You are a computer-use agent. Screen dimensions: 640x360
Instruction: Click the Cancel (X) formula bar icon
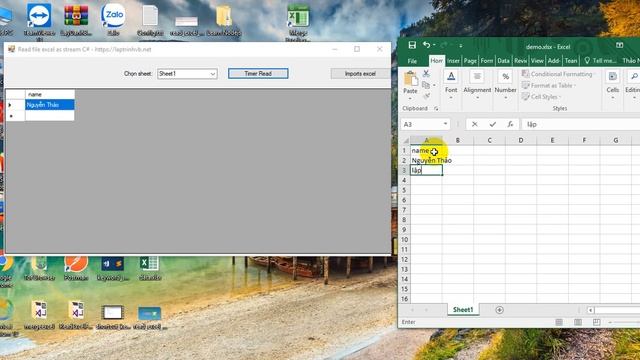click(474, 124)
